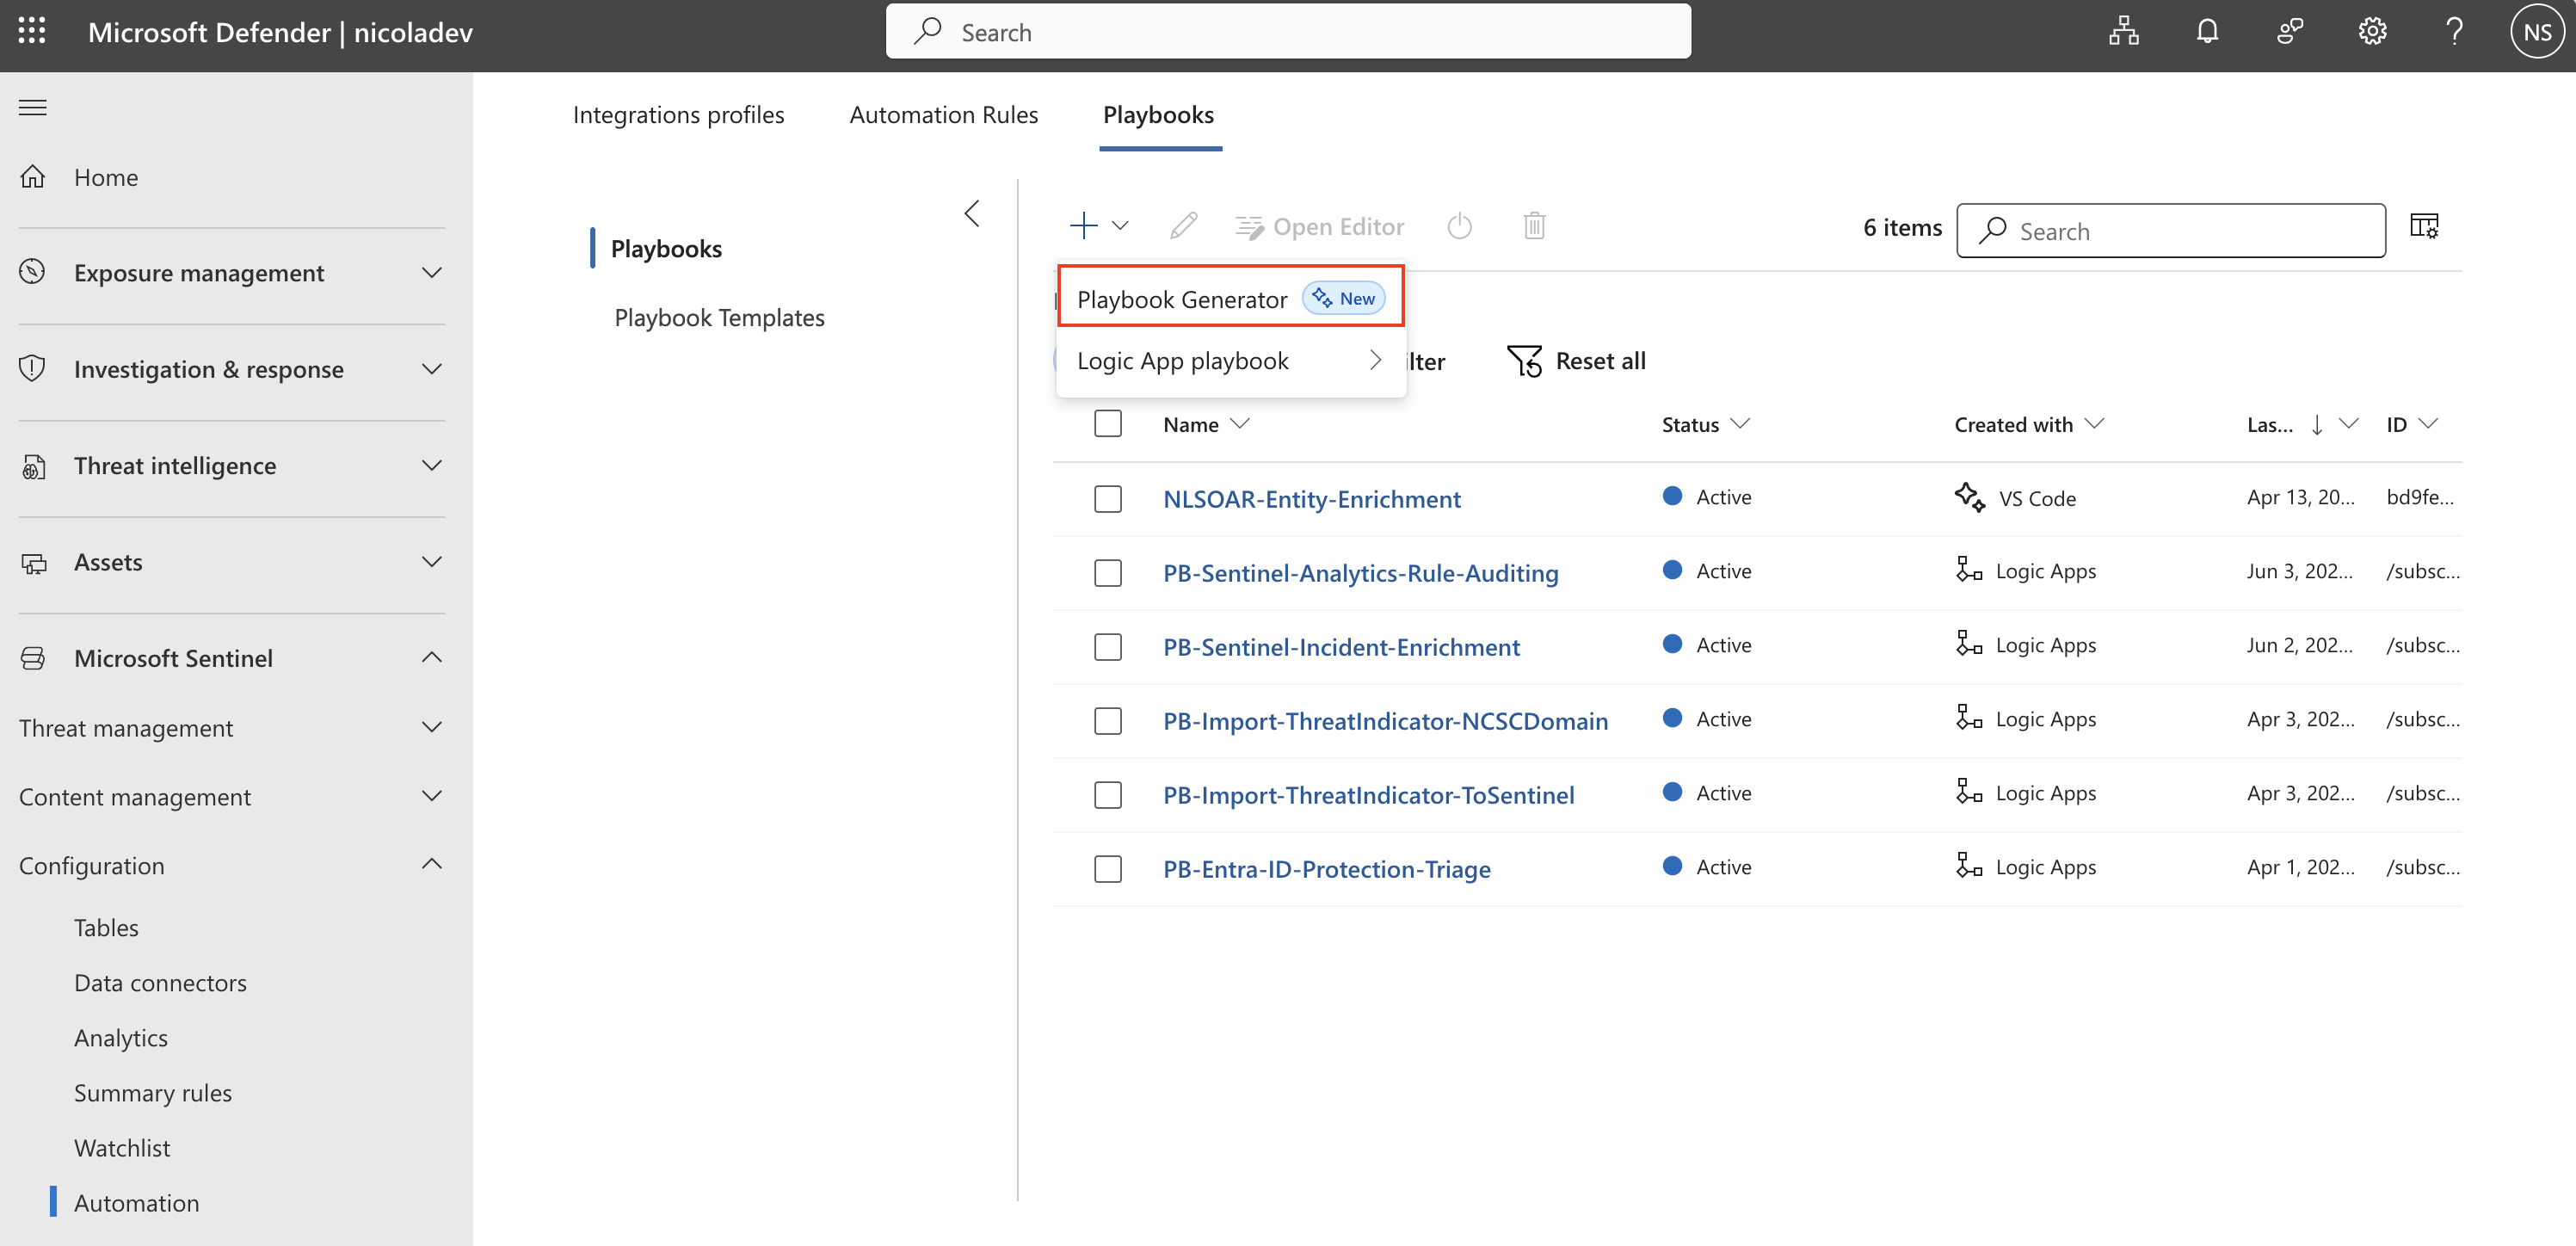Open the Created with column dropdown
The image size is (2576, 1246).
(x=2094, y=424)
